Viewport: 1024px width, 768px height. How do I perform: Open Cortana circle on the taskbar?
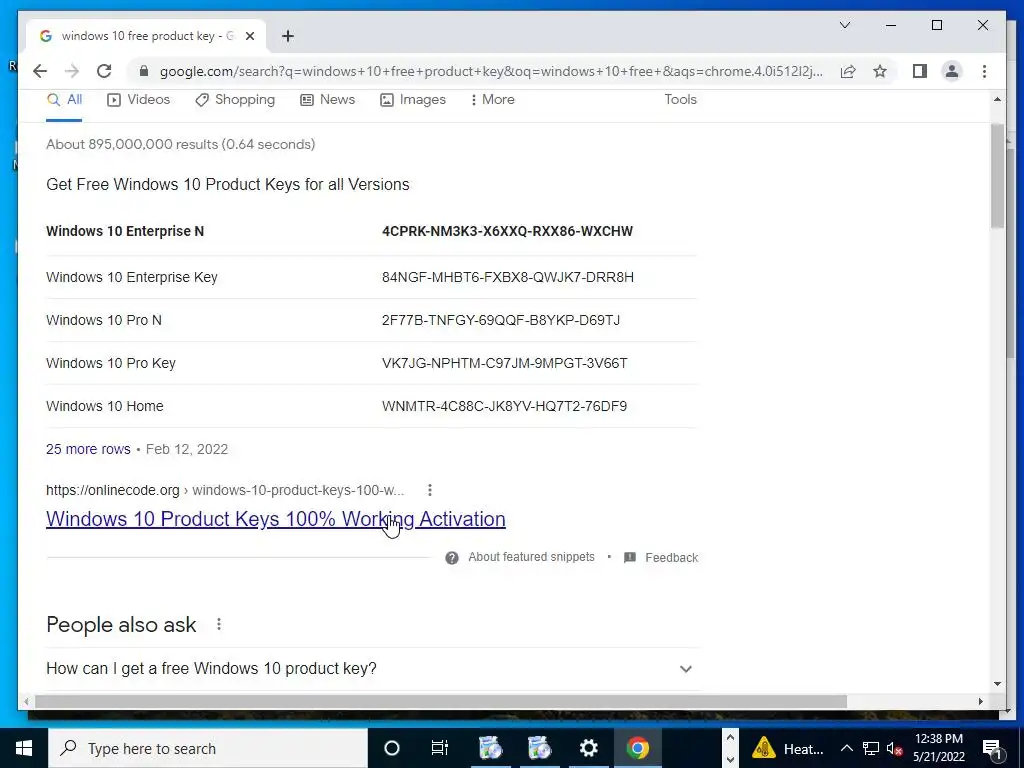(392, 748)
